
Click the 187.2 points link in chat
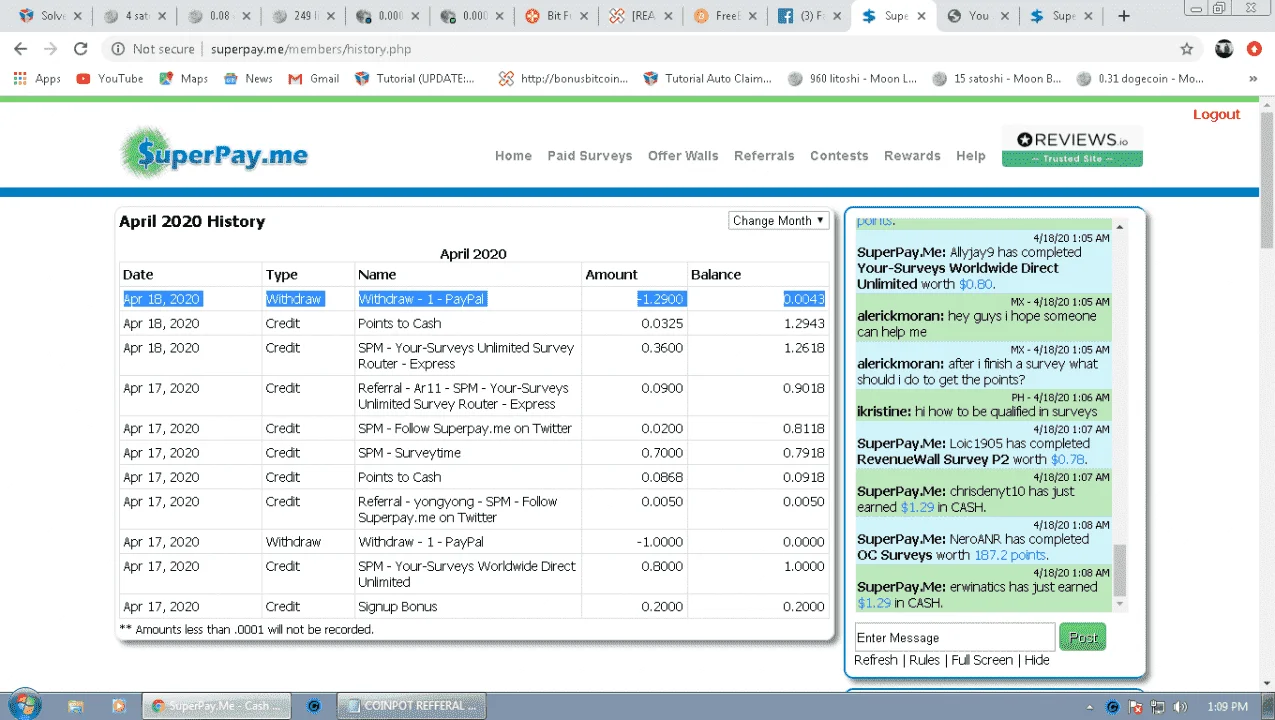coord(1011,555)
